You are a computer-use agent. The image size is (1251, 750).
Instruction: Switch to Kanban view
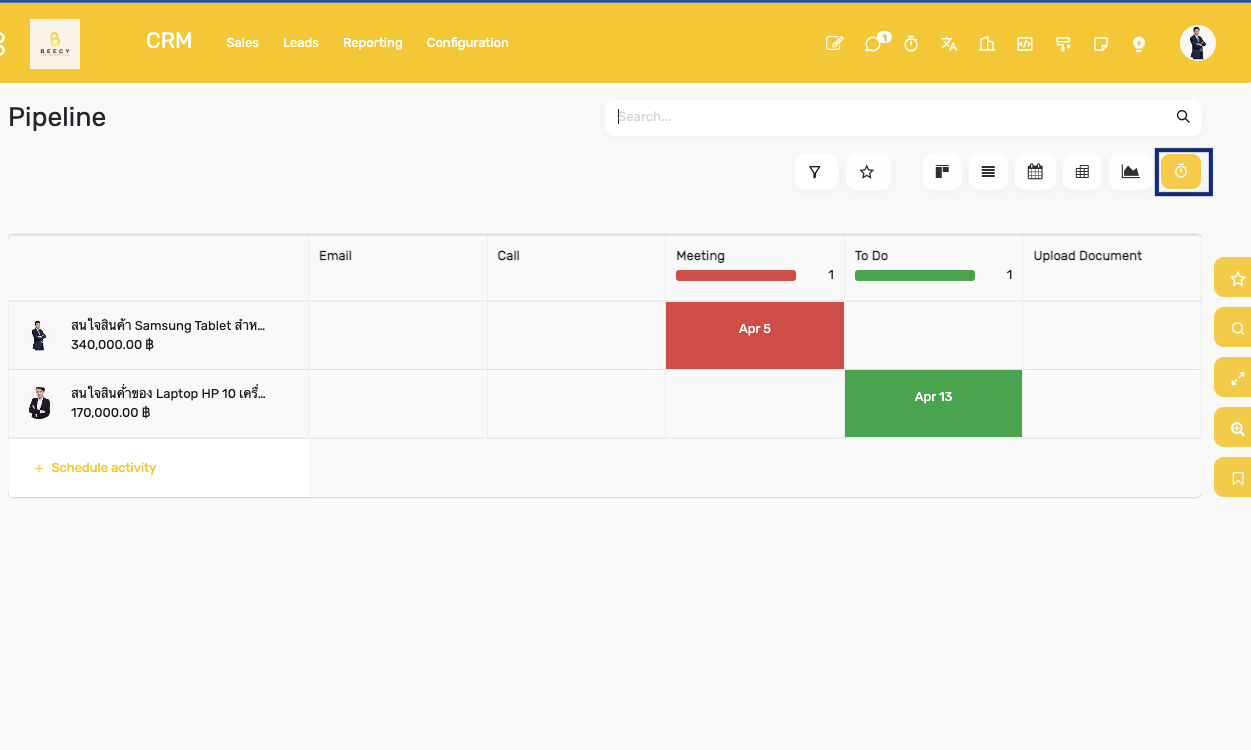[942, 172]
